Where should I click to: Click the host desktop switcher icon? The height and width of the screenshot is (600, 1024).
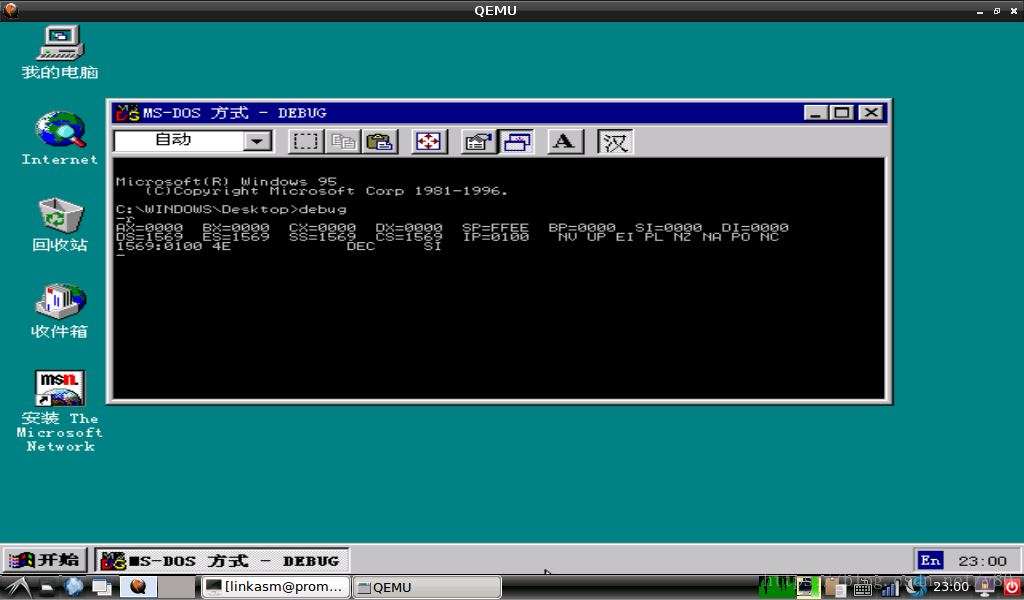[x=102, y=587]
